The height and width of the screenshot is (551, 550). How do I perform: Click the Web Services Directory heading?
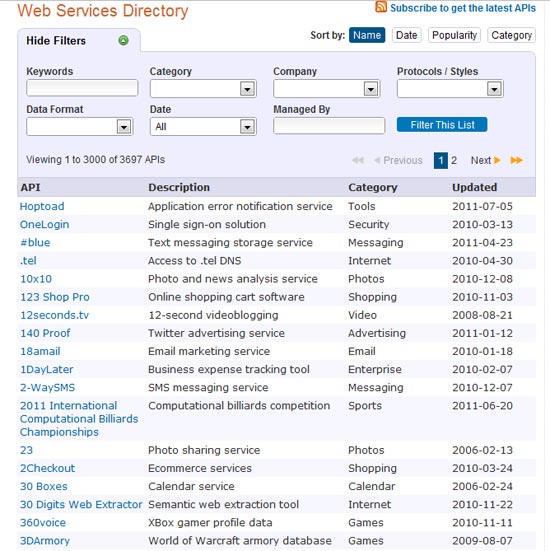click(x=103, y=11)
